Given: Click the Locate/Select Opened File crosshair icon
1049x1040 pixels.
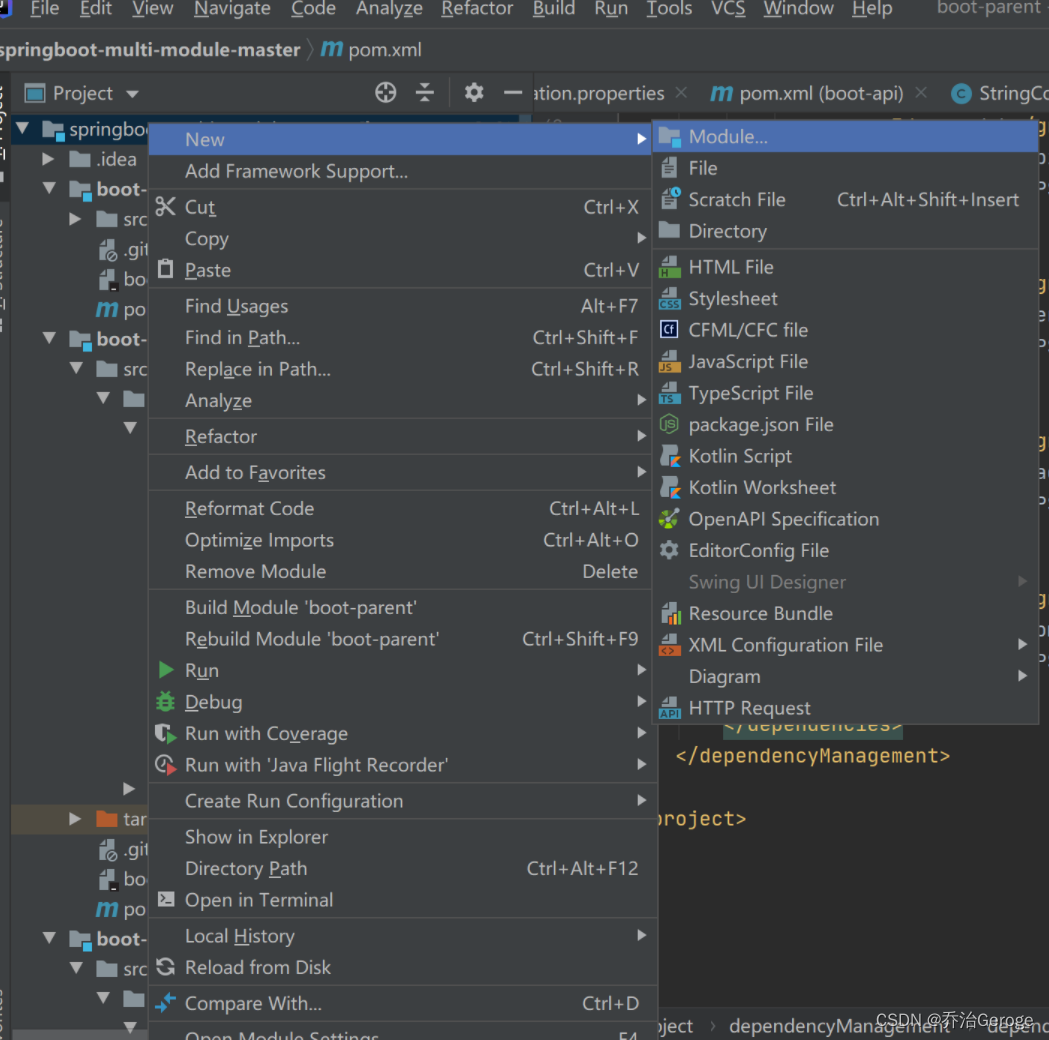Looking at the screenshot, I should [385, 92].
